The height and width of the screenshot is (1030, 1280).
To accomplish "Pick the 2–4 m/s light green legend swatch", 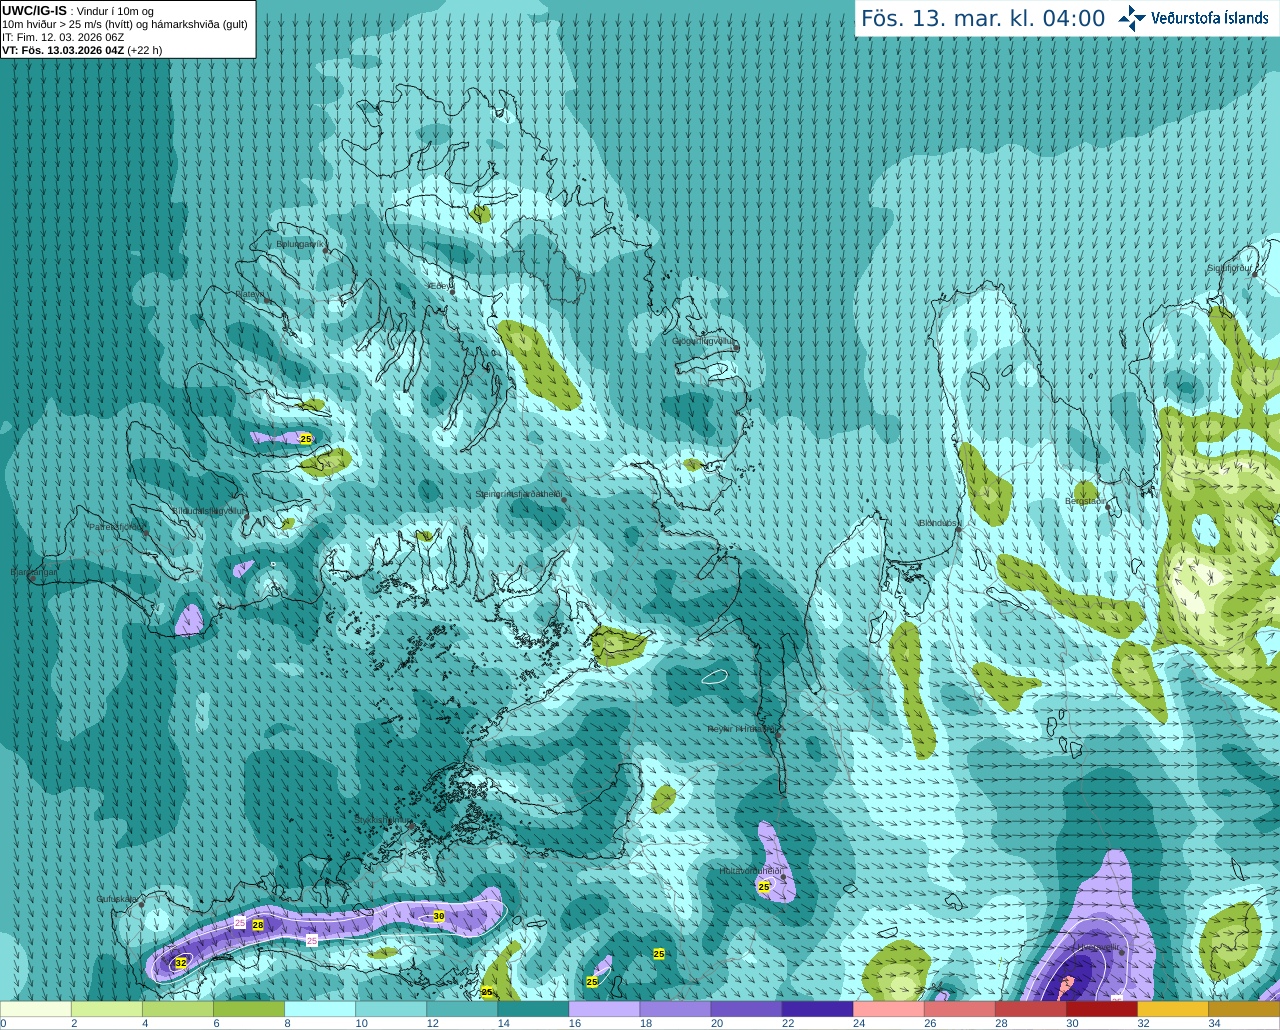I will coord(107,1009).
